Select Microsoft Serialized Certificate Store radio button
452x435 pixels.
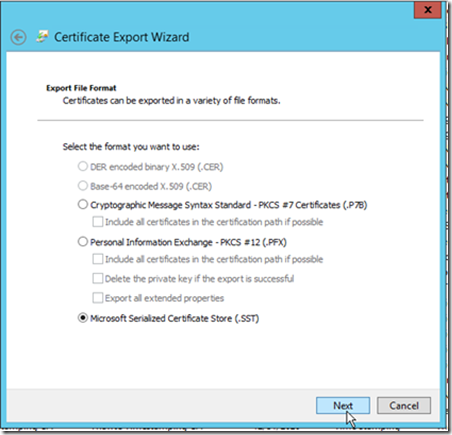pos(83,318)
